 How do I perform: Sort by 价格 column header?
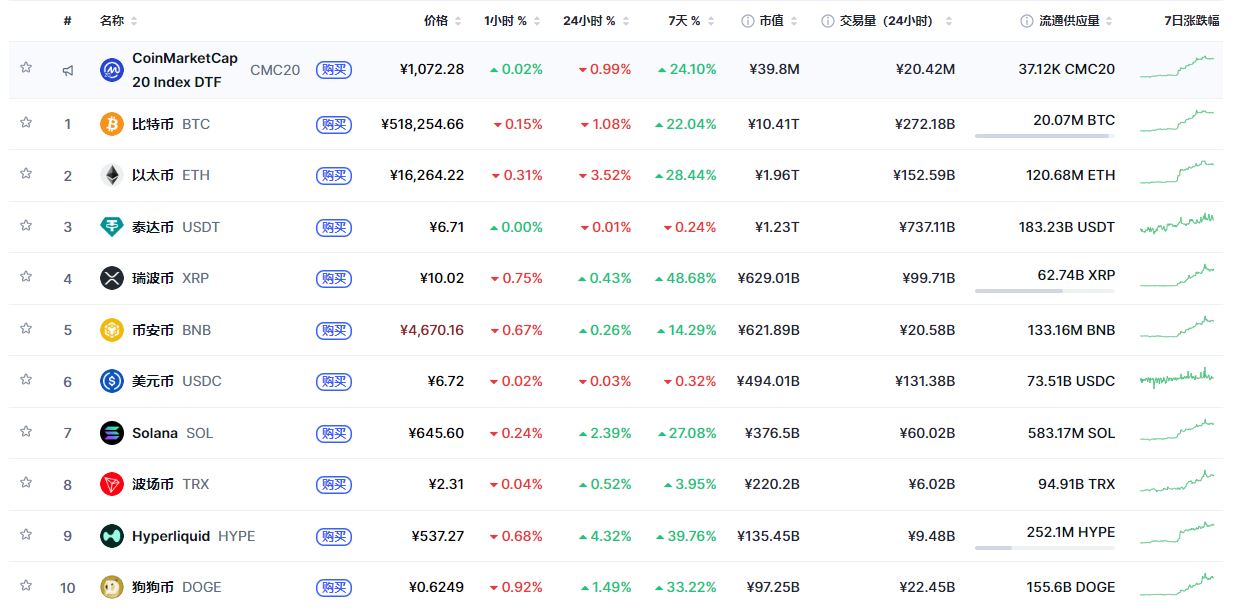click(443, 21)
